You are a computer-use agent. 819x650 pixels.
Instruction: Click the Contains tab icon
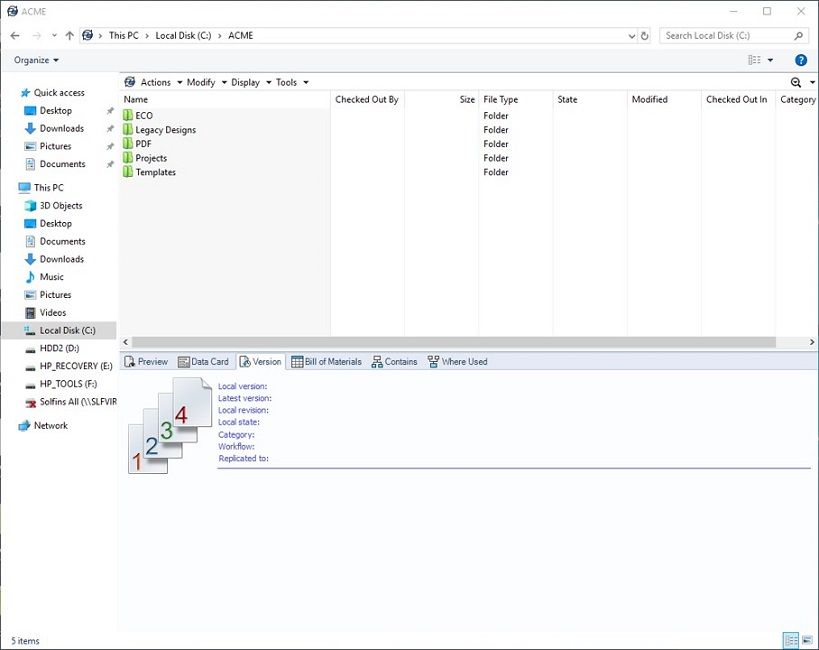click(x=376, y=361)
